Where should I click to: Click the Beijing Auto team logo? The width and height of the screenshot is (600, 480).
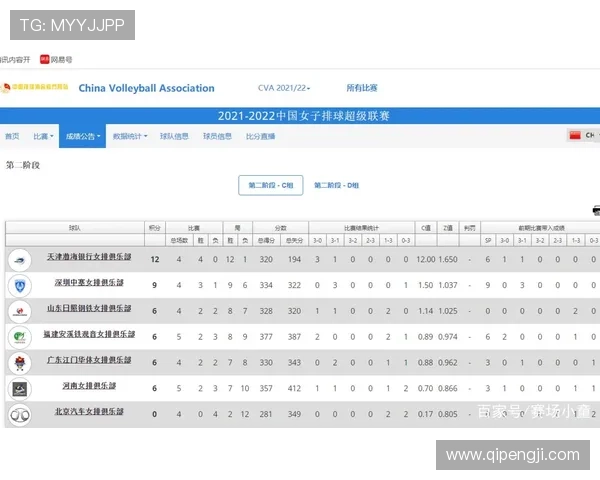click(19, 414)
